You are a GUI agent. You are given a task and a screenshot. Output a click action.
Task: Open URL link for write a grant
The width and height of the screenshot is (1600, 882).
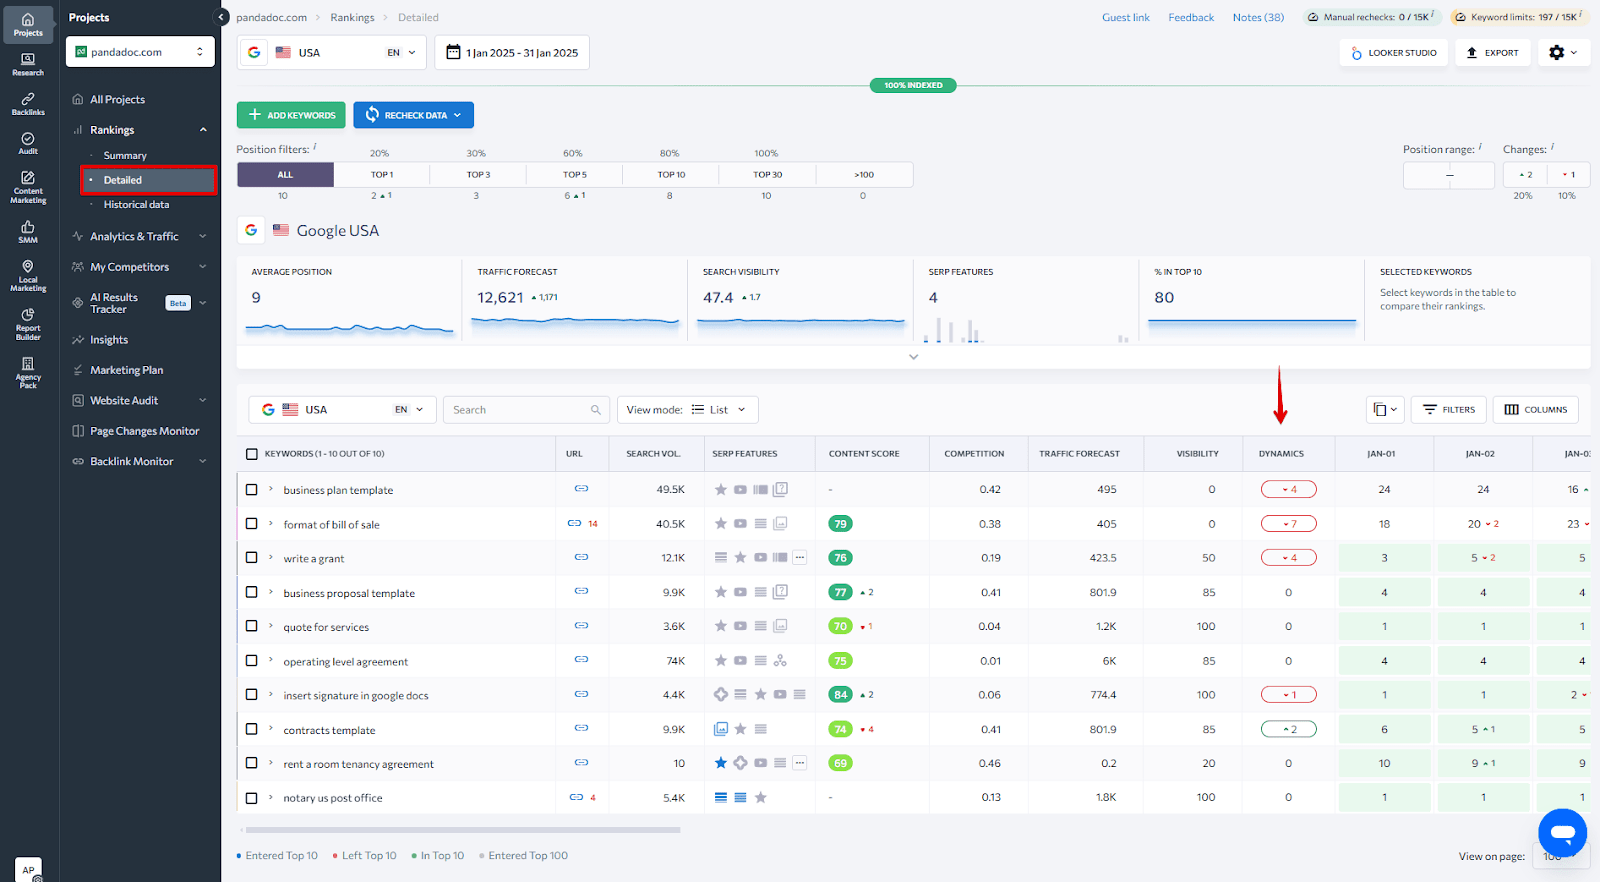(x=581, y=557)
